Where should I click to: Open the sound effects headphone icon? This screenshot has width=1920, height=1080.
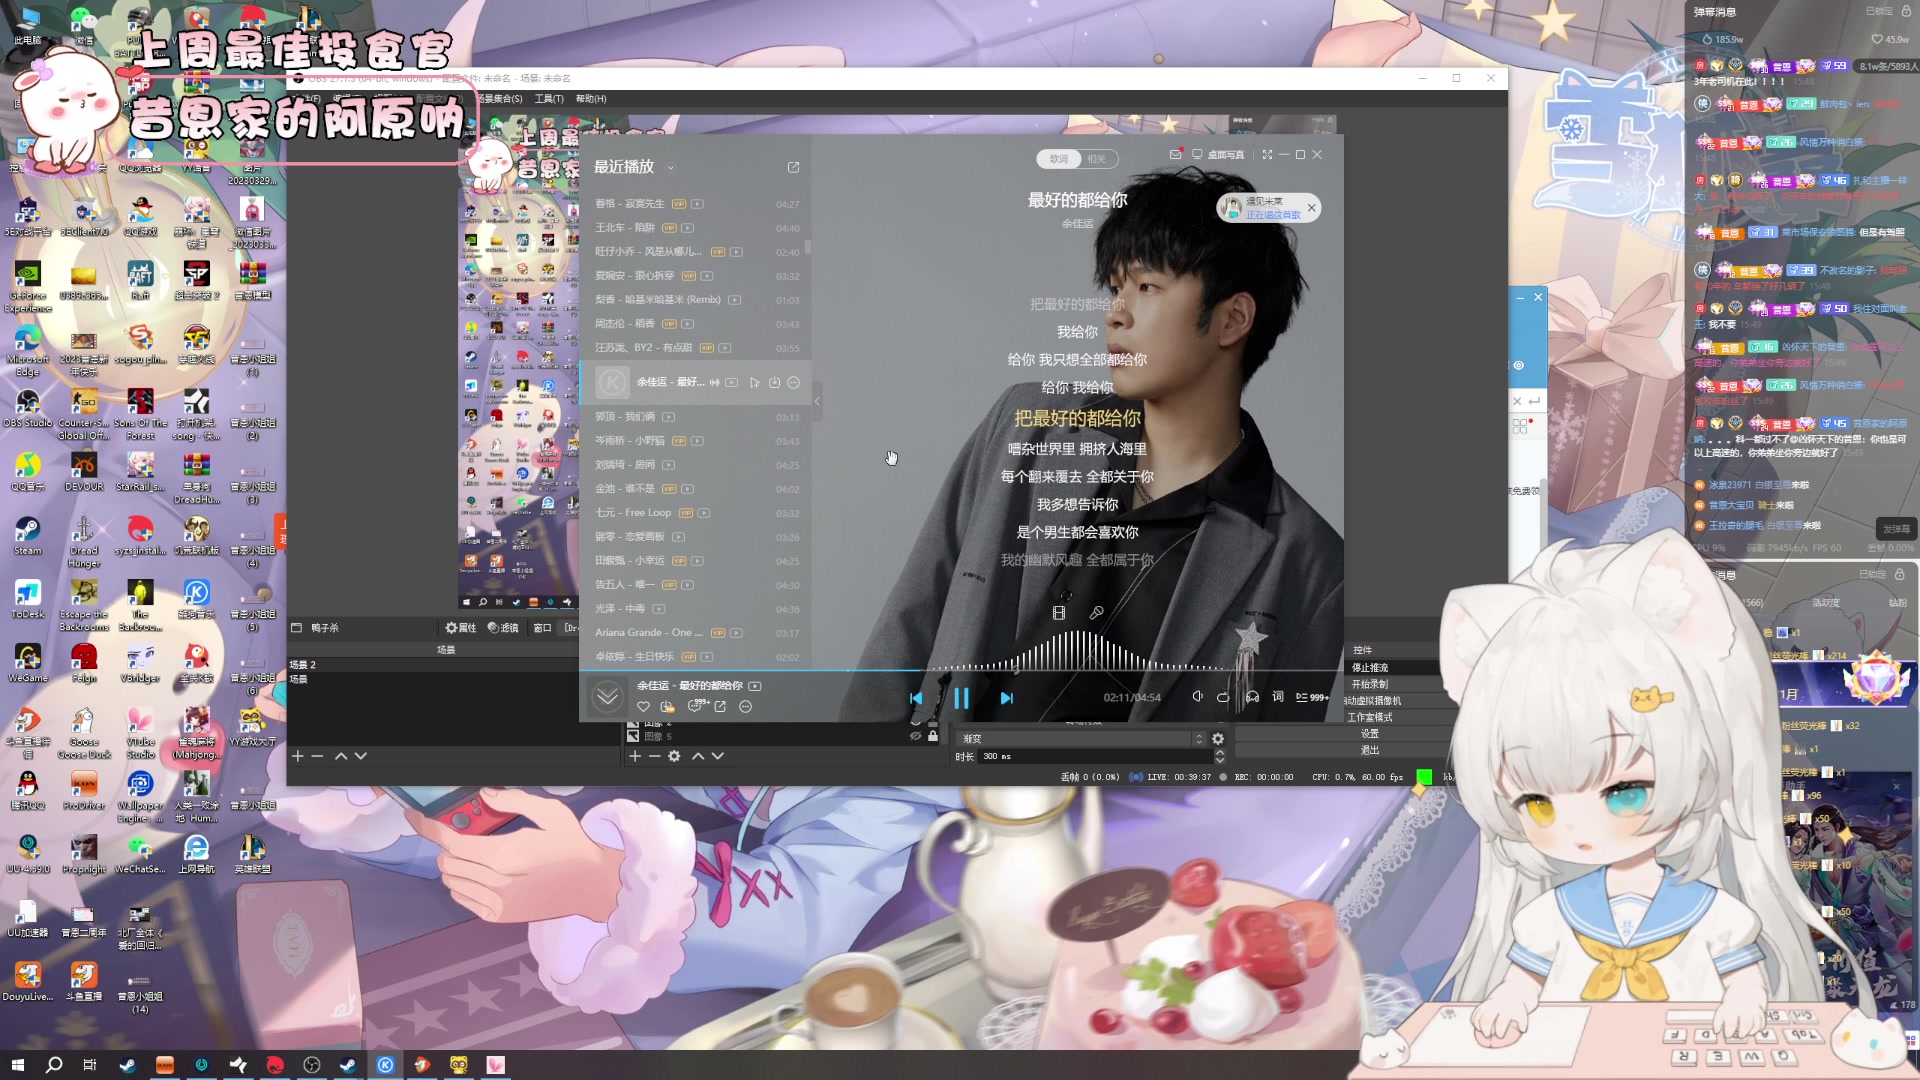[1251, 697]
